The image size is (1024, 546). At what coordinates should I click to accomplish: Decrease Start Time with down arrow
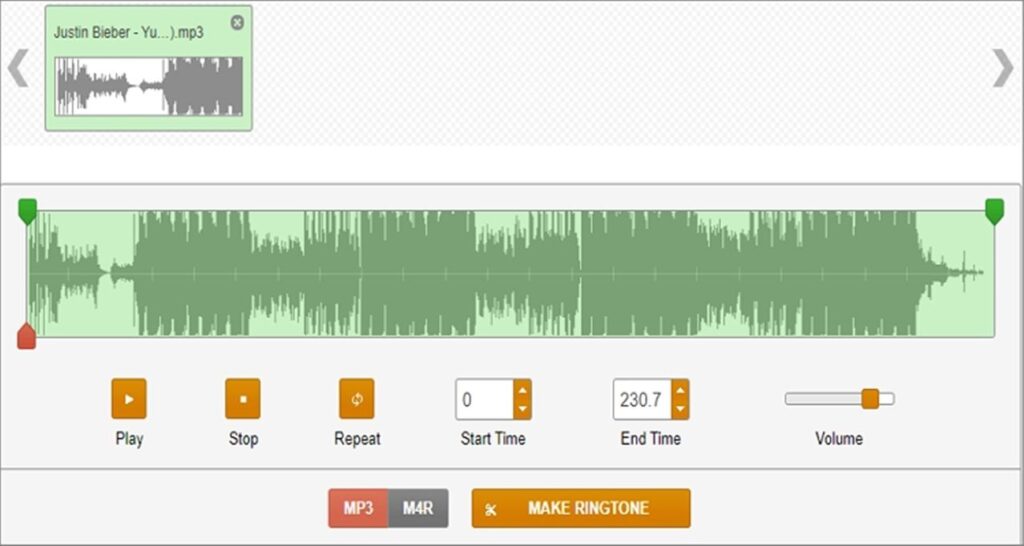point(522,408)
